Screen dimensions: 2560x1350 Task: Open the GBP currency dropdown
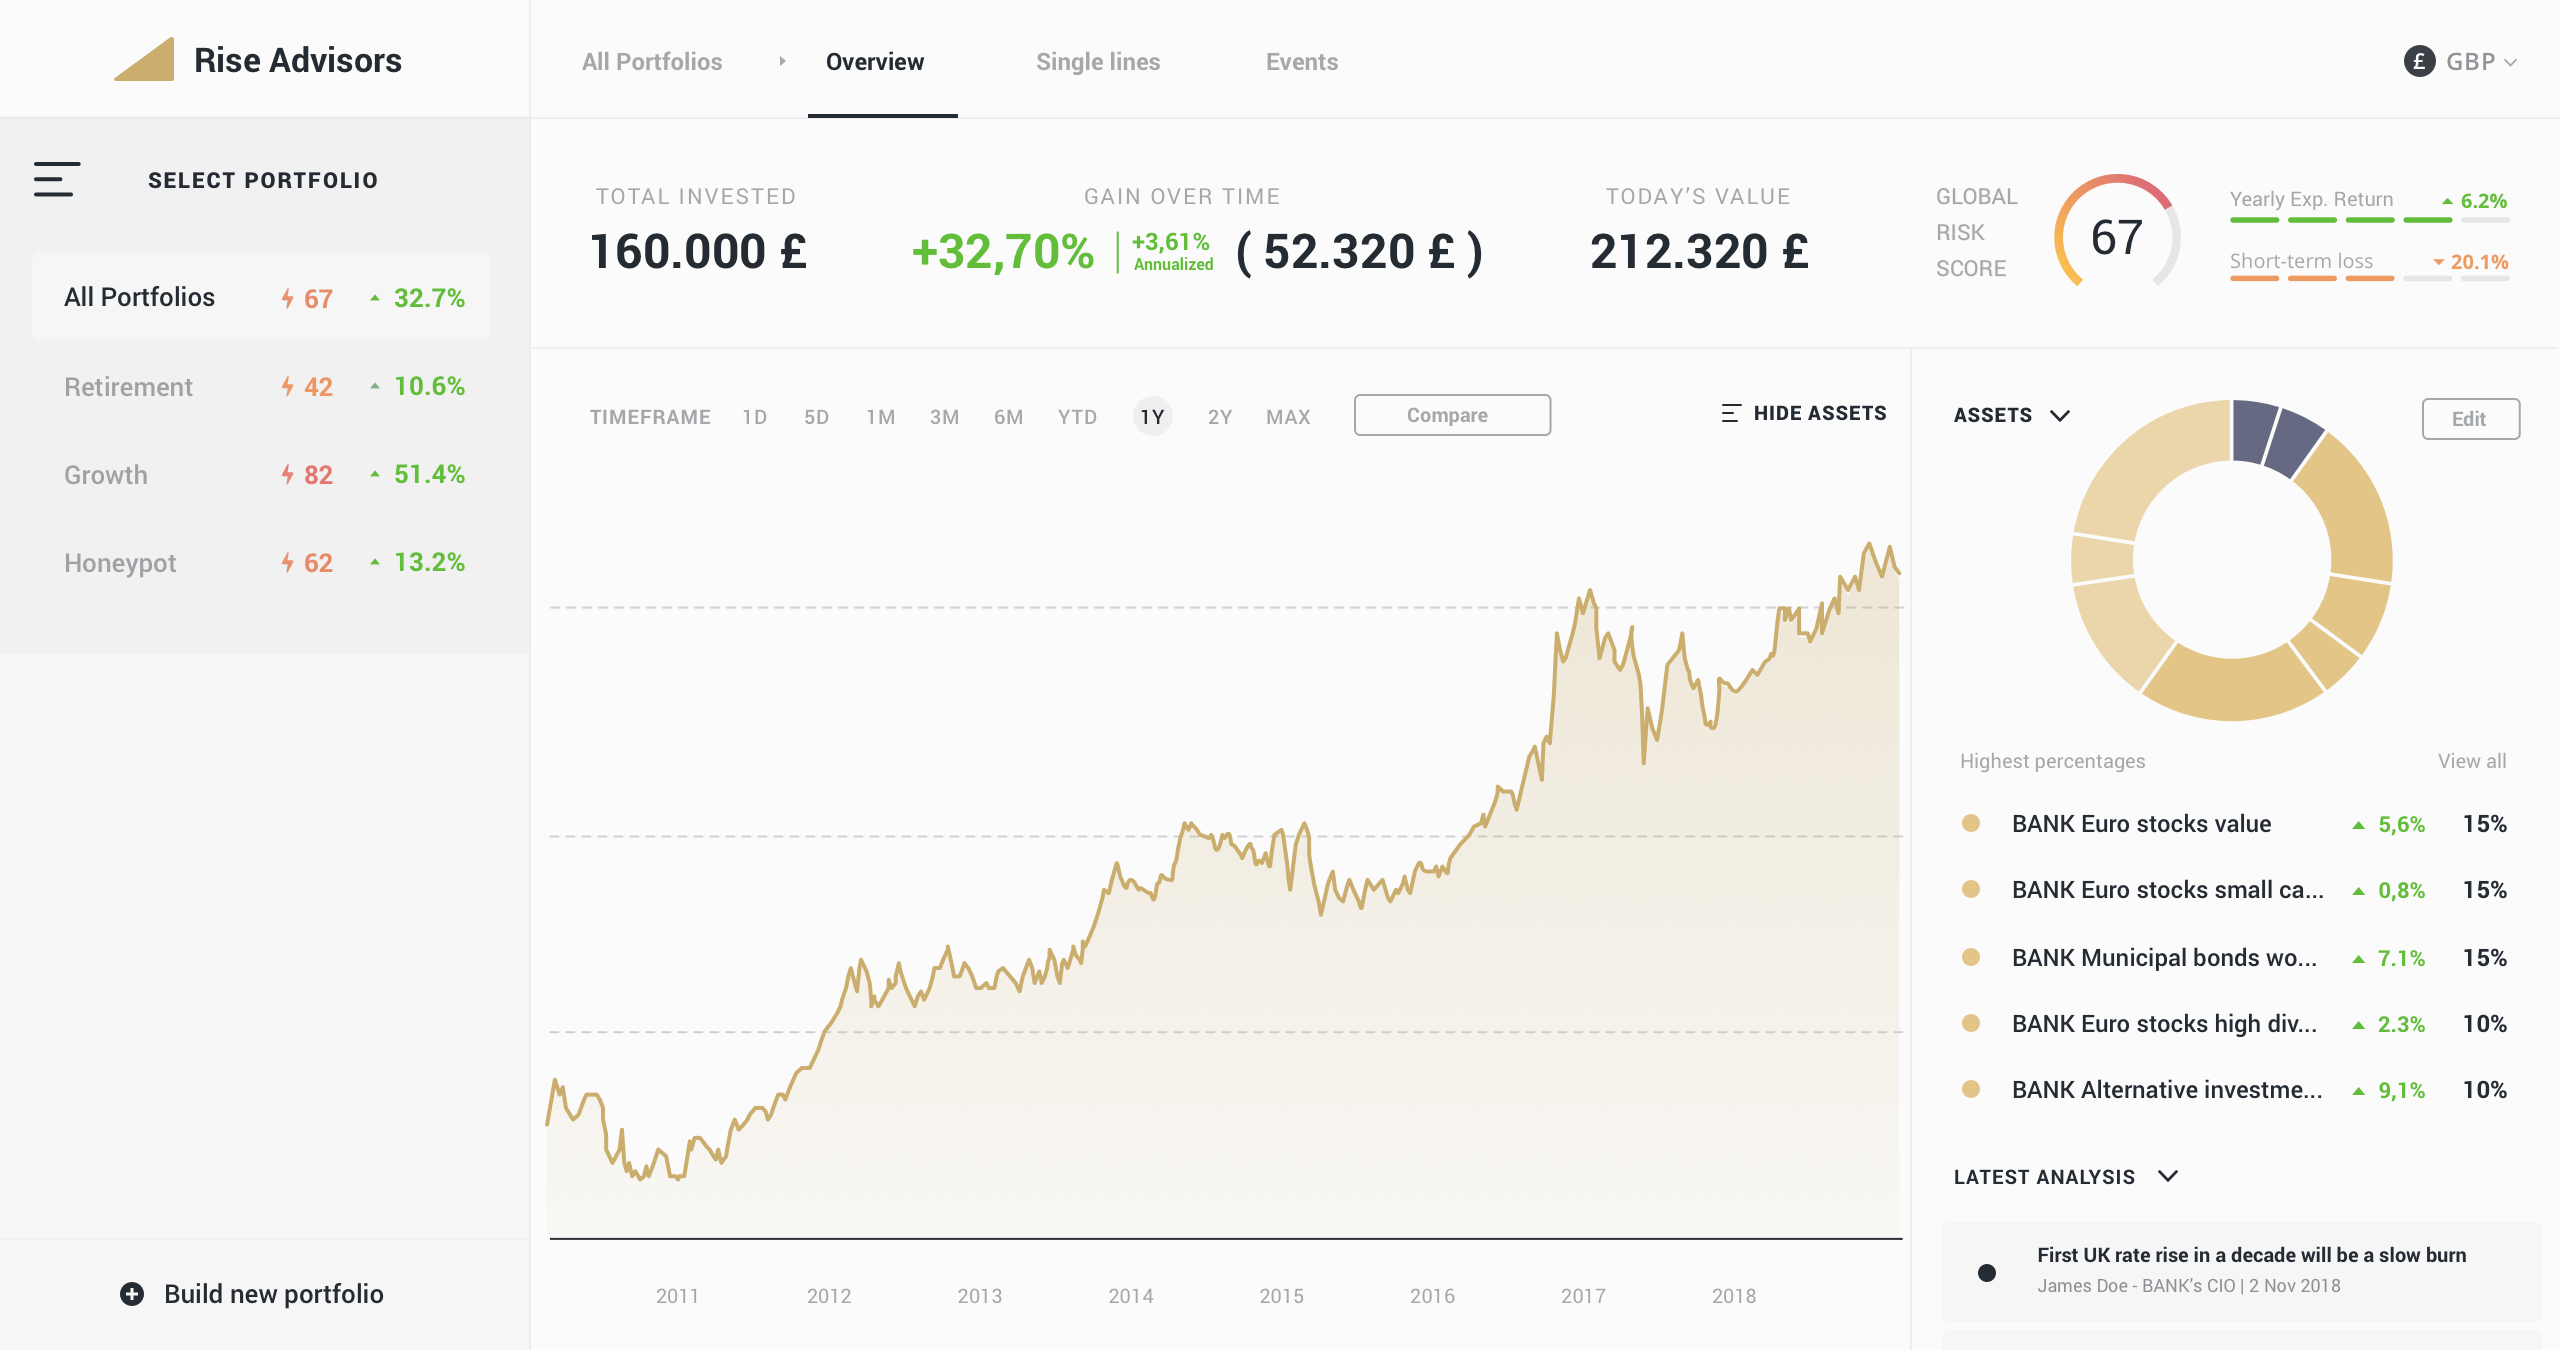(x=2479, y=62)
